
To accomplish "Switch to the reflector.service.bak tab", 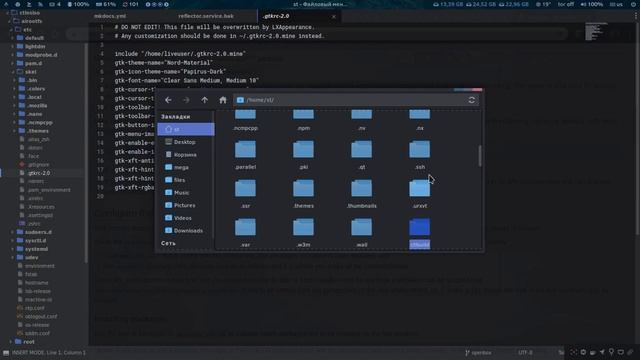I will [x=206, y=16].
